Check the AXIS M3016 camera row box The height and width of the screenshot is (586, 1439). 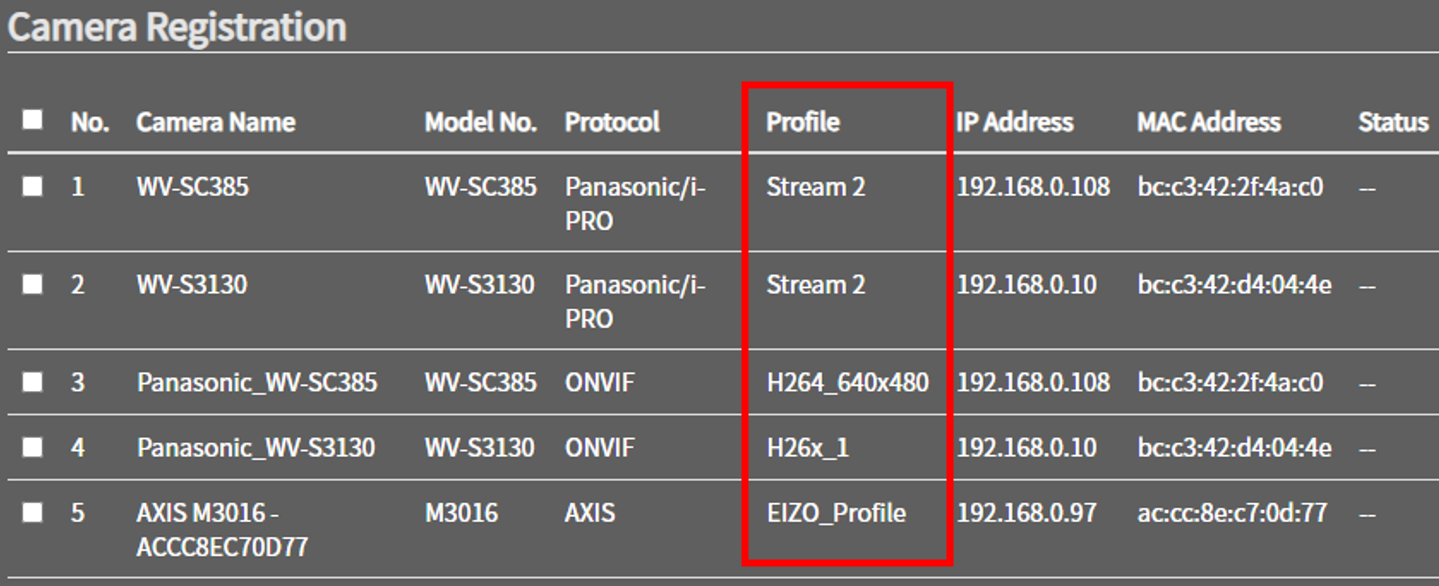coord(33,512)
